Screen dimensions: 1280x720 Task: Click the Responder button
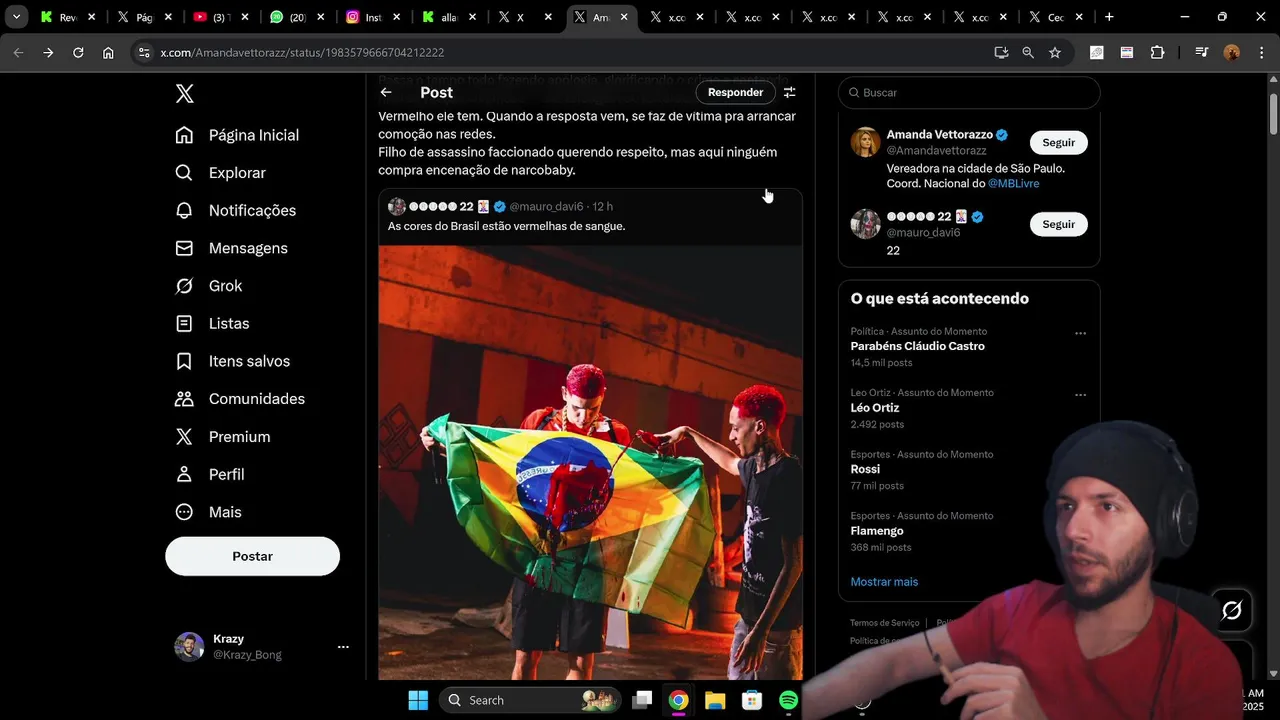(x=735, y=92)
